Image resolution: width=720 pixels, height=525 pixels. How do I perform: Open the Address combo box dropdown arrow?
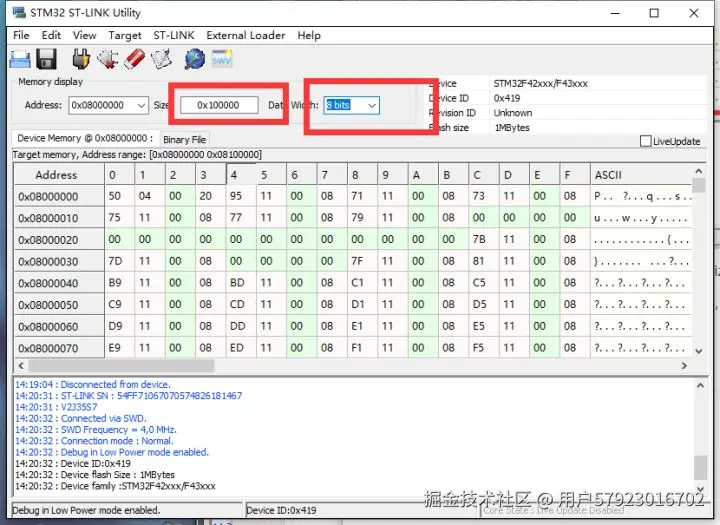[141, 105]
